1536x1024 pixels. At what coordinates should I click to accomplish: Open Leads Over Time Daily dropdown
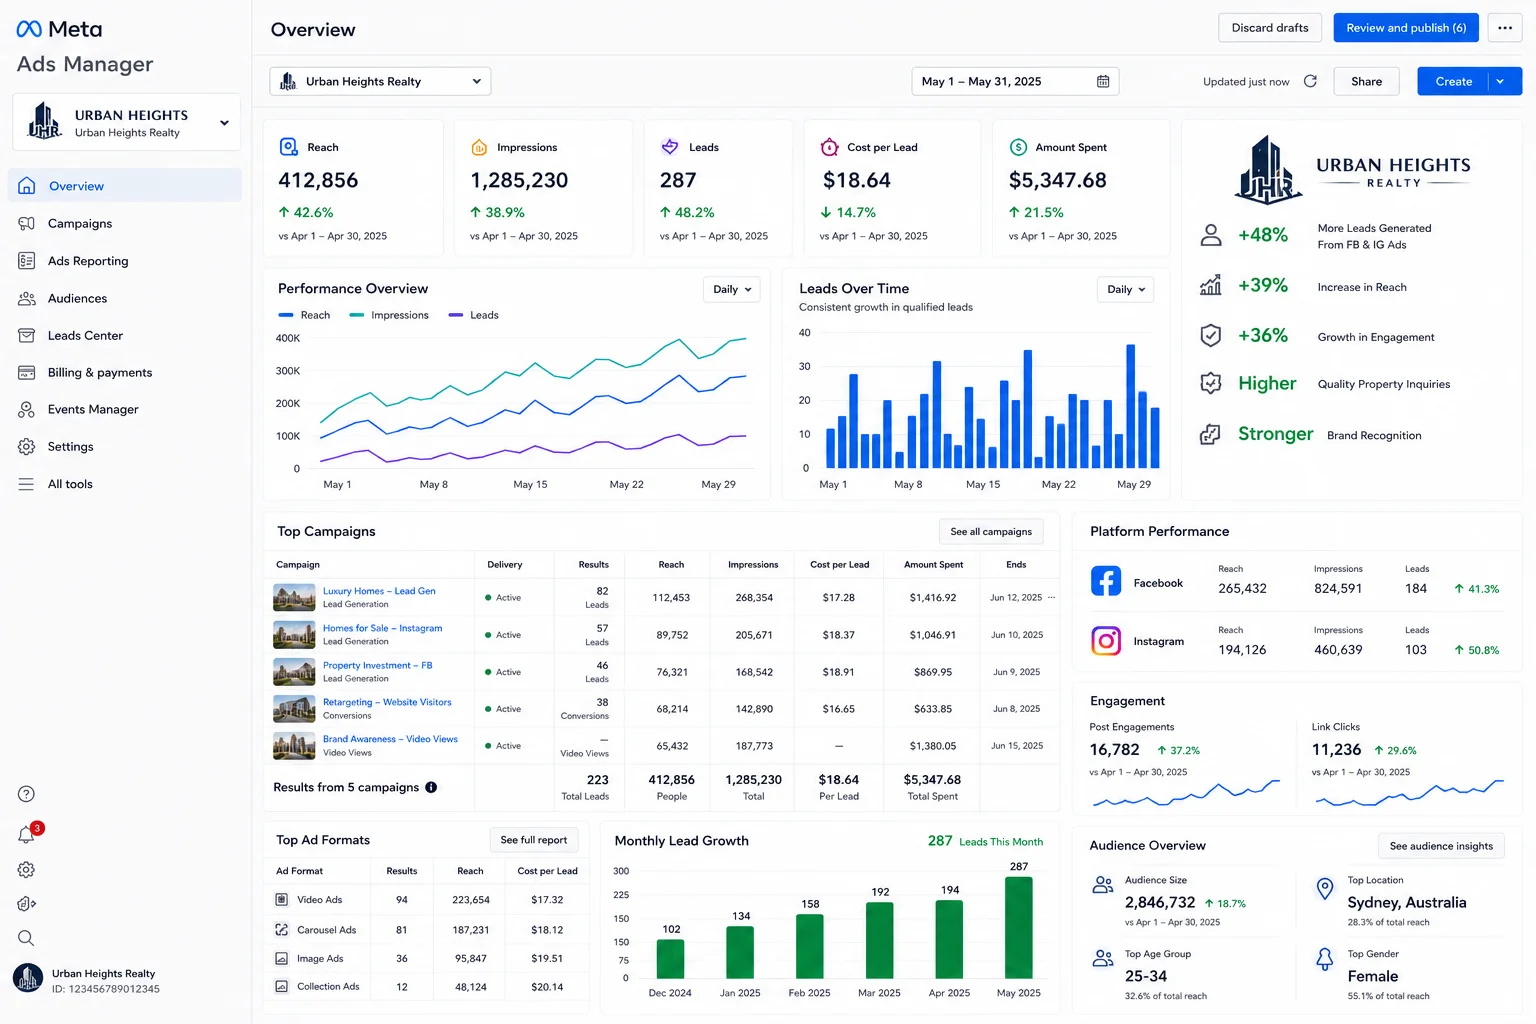(1126, 289)
